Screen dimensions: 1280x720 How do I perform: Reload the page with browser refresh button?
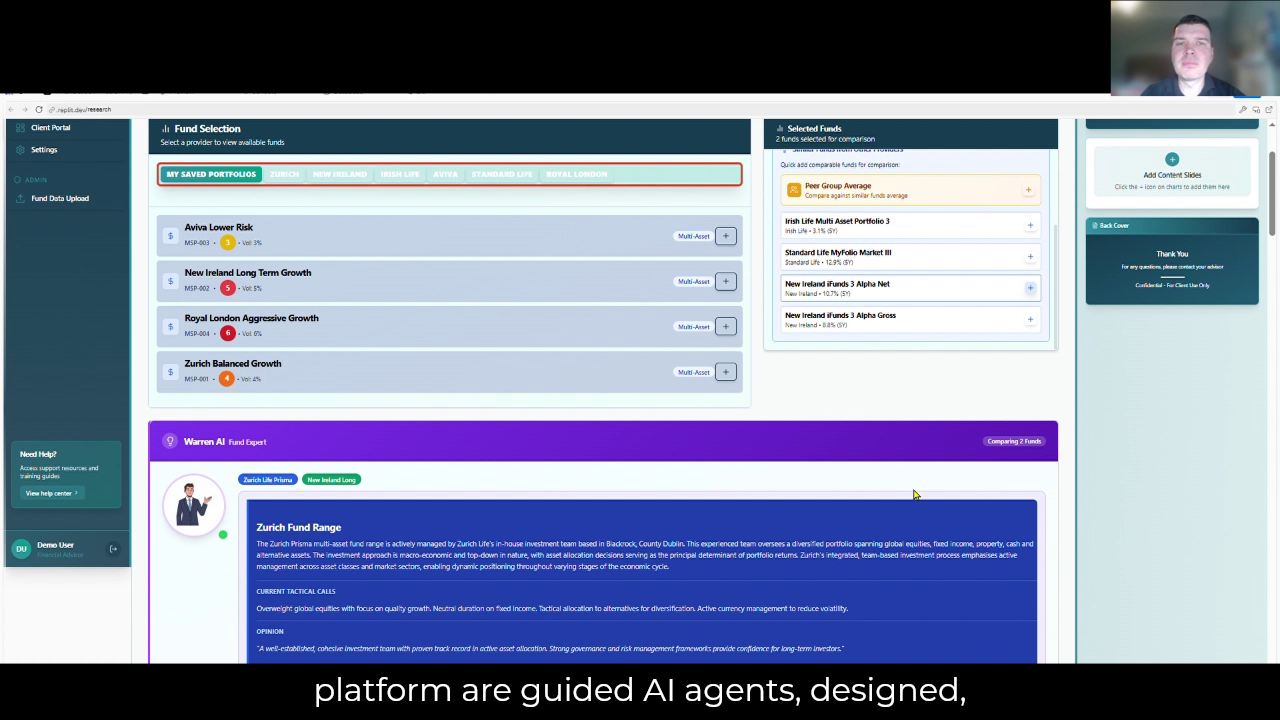[39, 109]
